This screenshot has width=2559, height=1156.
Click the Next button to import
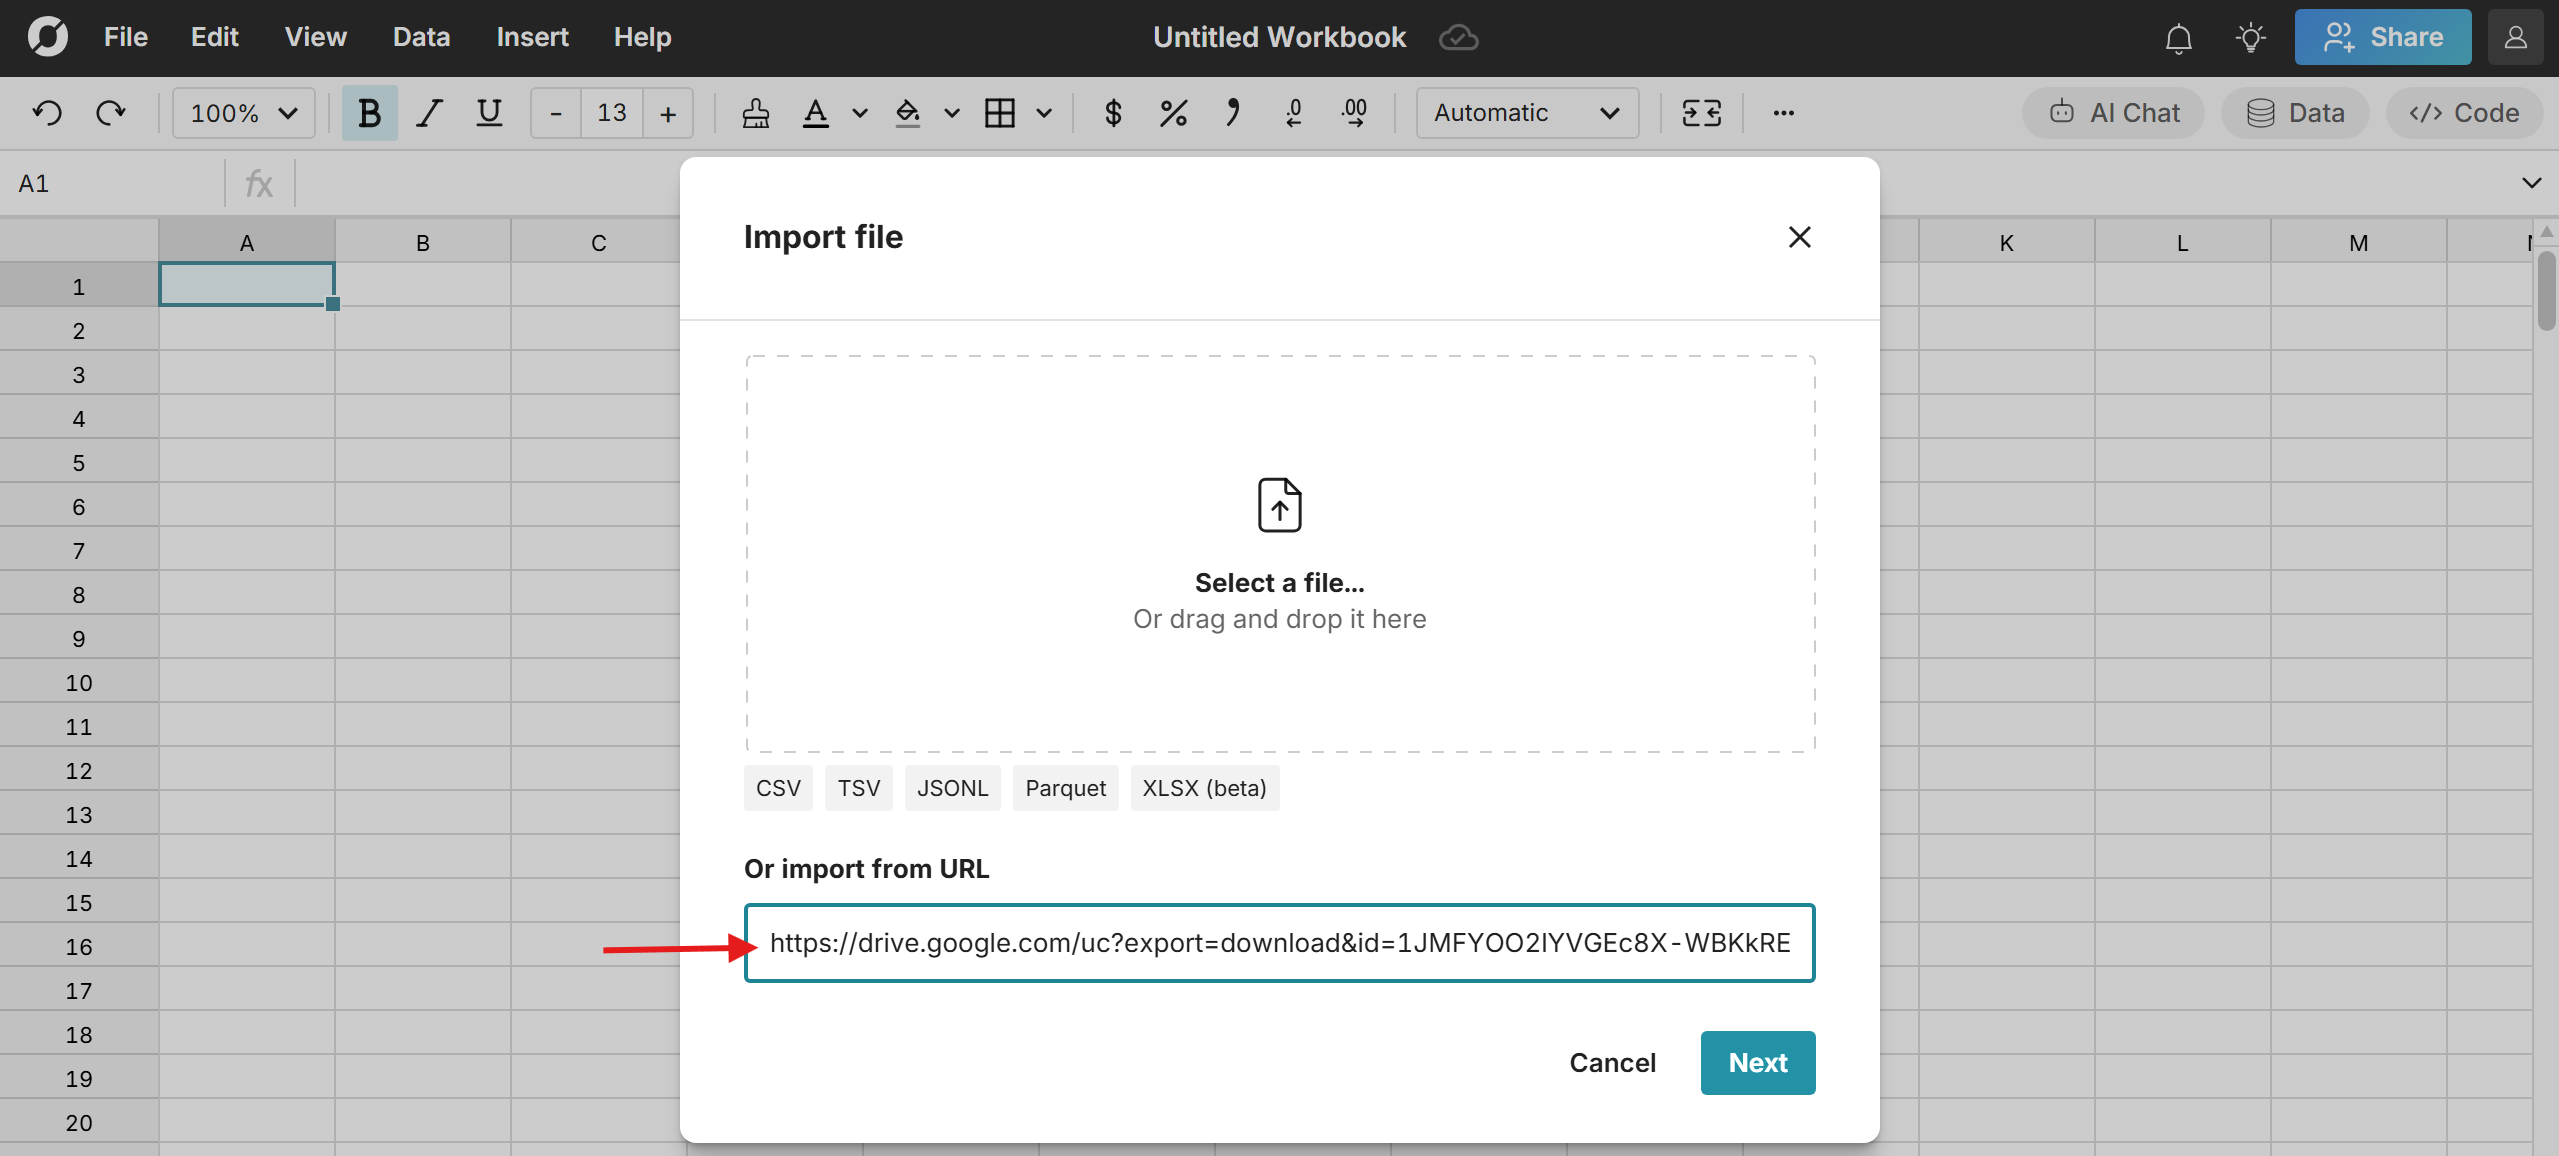click(x=1757, y=1063)
